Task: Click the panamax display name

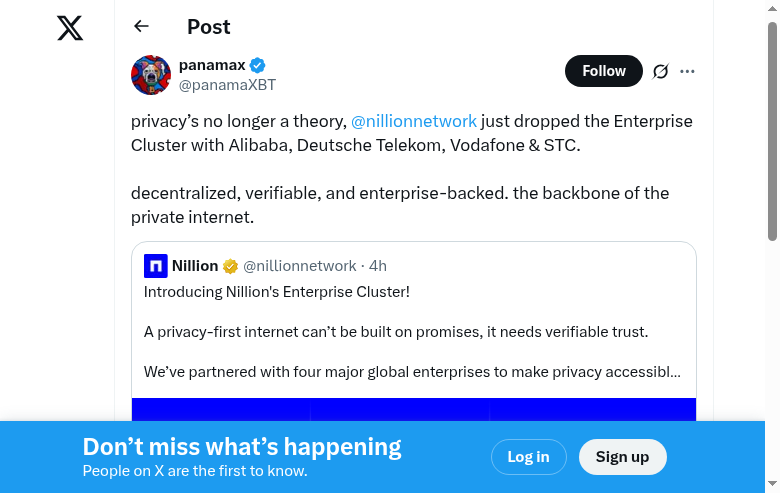Action: point(212,65)
